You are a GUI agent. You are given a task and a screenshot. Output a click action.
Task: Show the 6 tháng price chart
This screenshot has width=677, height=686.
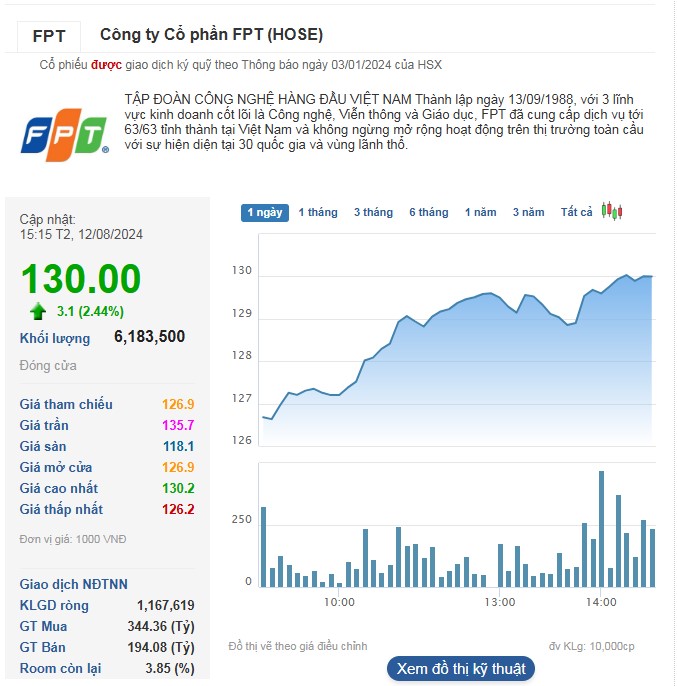(x=428, y=213)
